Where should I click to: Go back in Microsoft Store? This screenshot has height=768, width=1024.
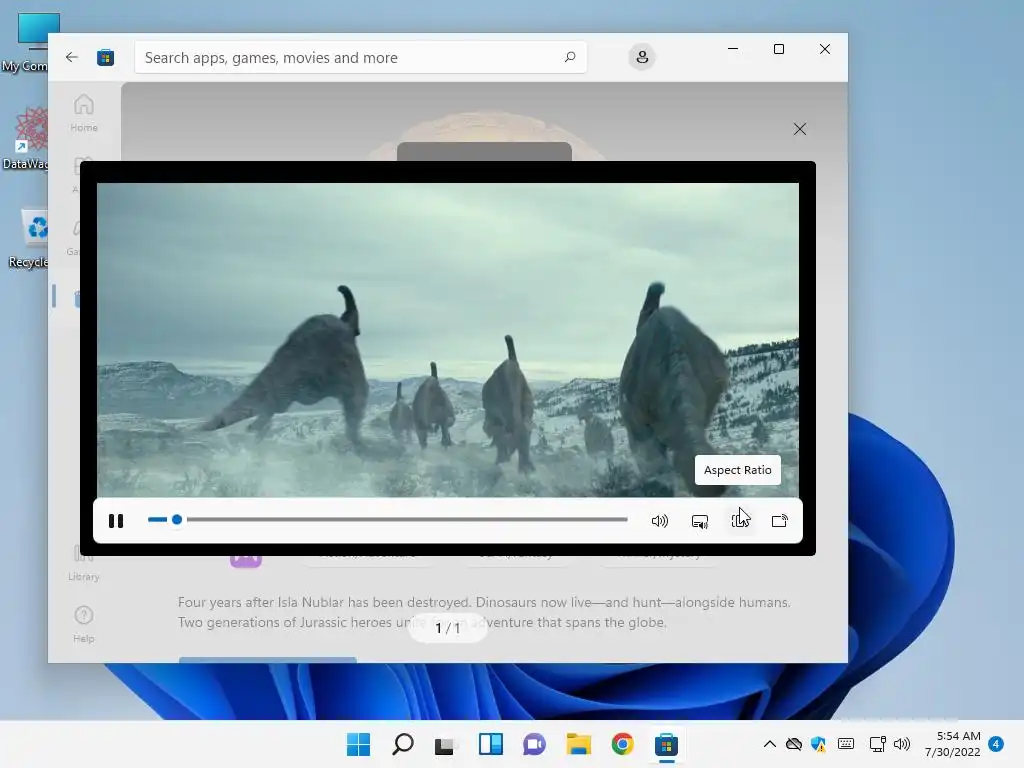[x=72, y=57]
